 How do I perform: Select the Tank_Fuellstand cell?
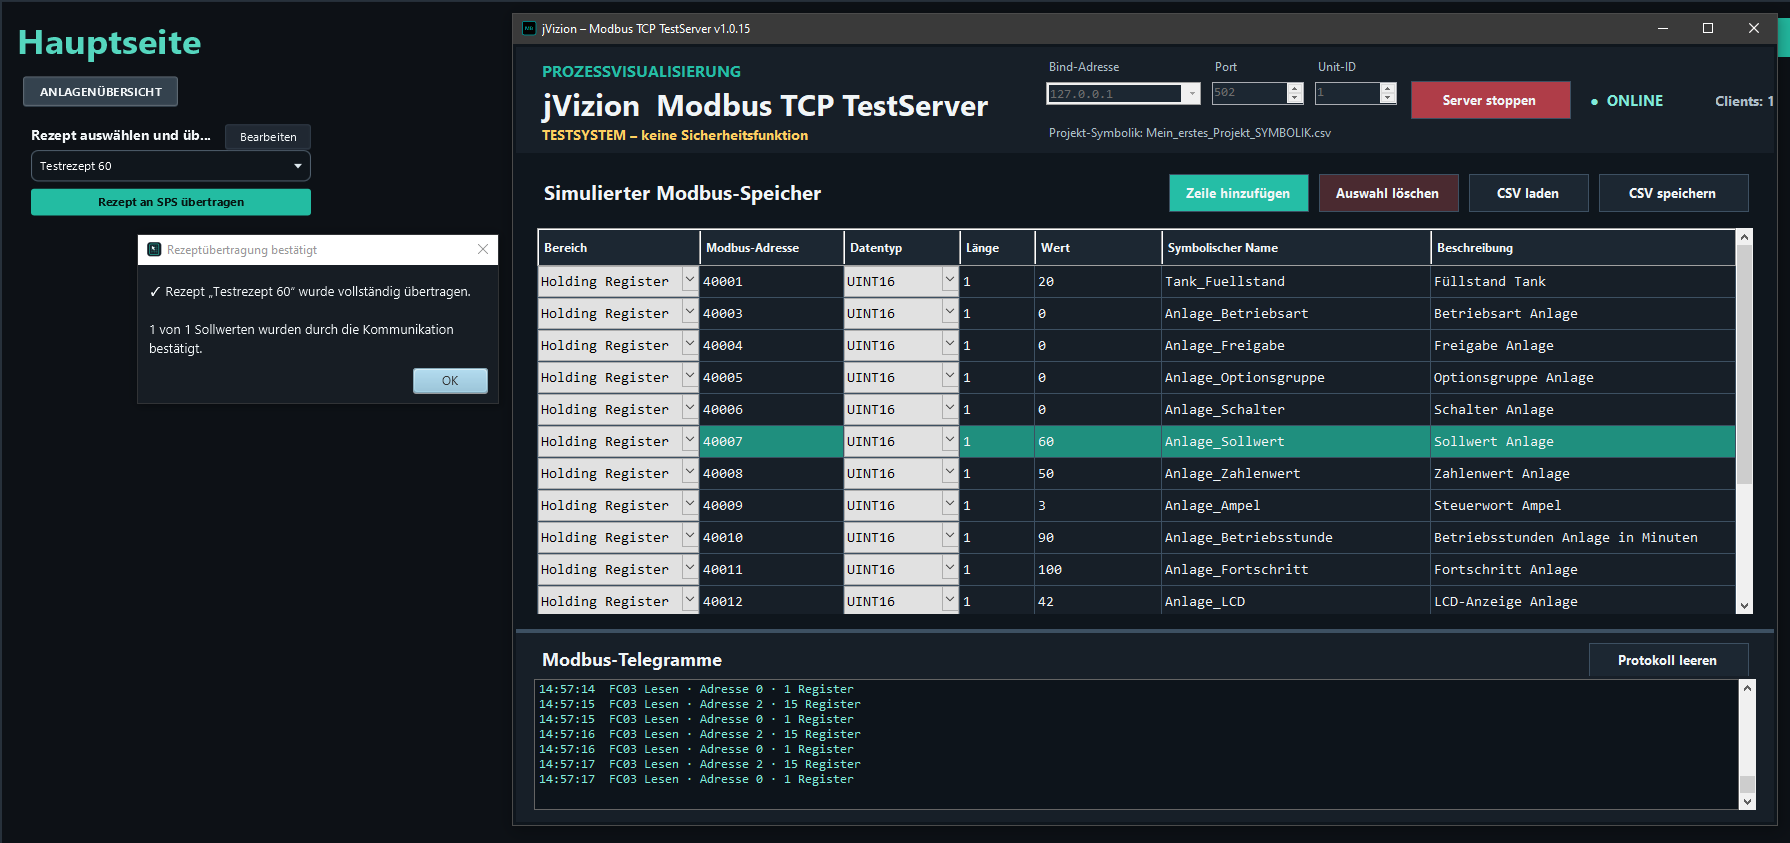(x=1296, y=281)
